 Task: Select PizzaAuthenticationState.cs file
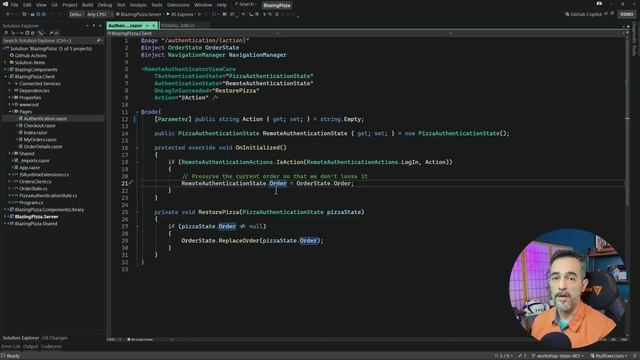(x=48, y=196)
